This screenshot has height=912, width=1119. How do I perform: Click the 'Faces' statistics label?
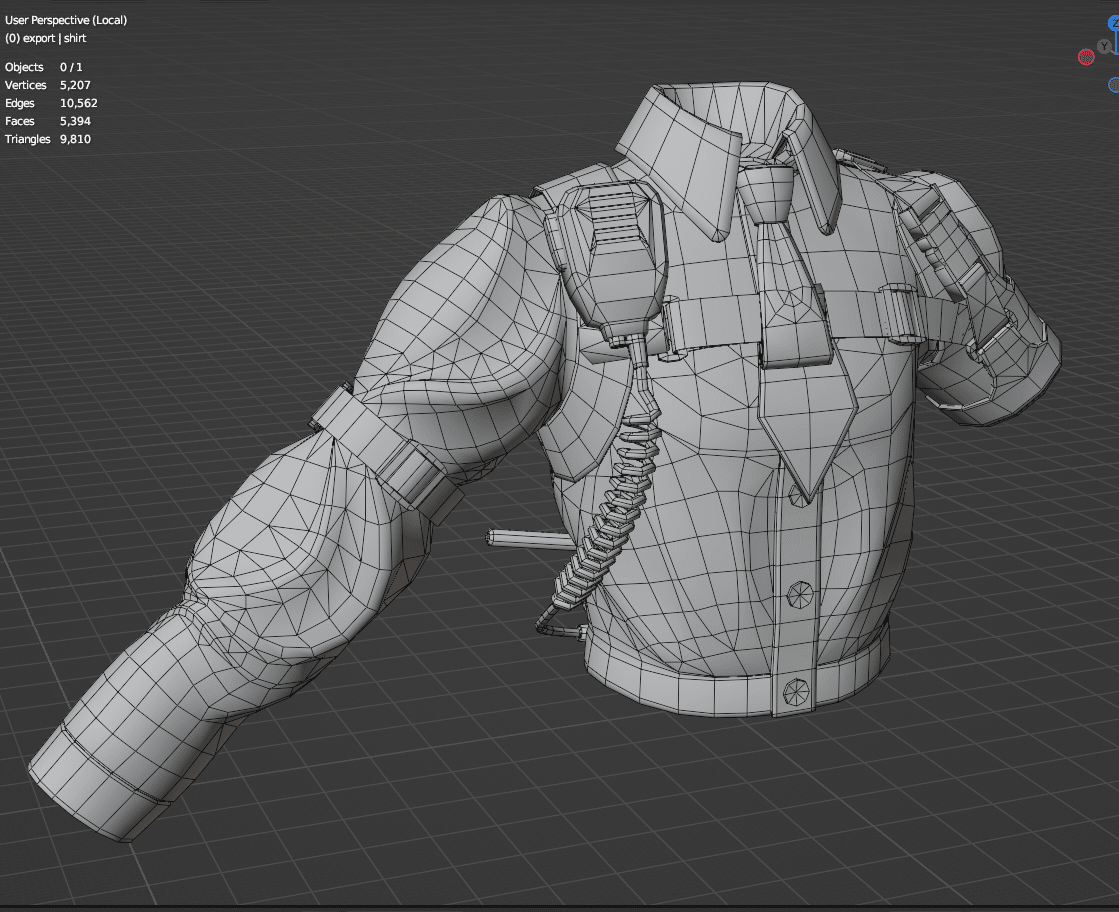pos(20,121)
